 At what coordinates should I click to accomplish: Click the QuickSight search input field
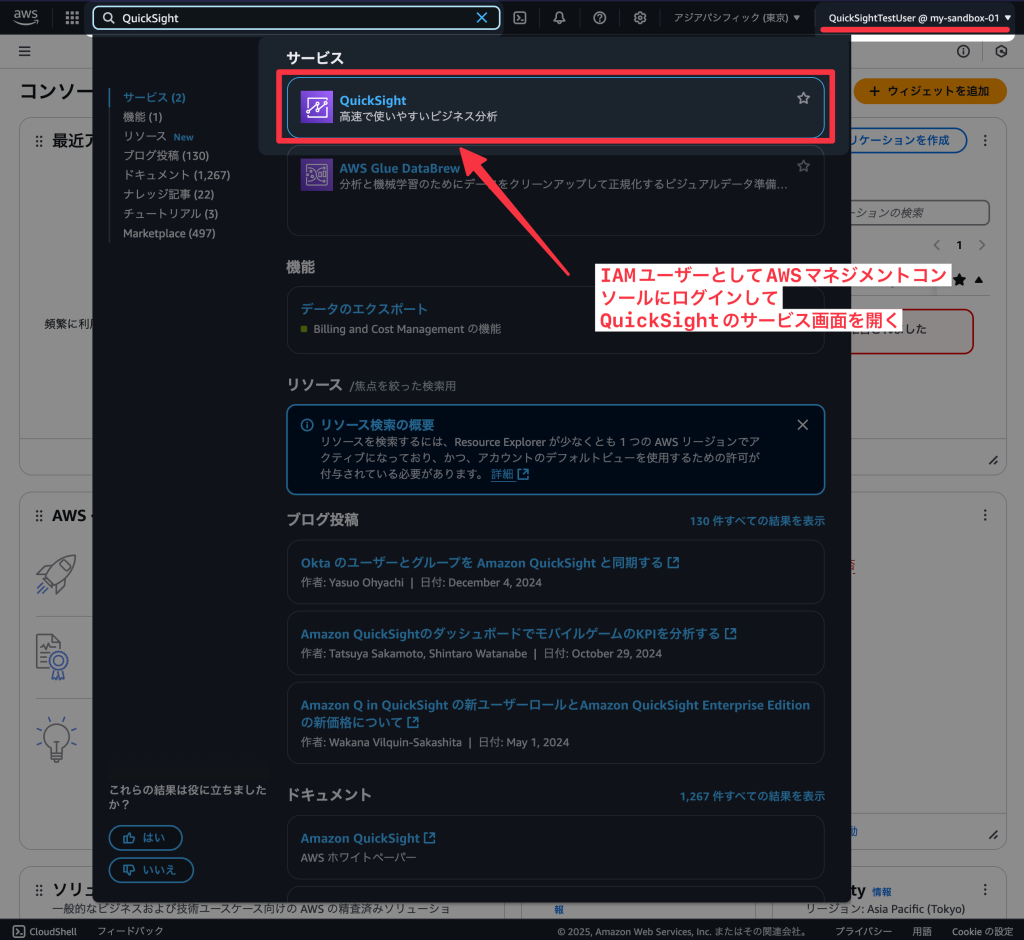click(296, 18)
